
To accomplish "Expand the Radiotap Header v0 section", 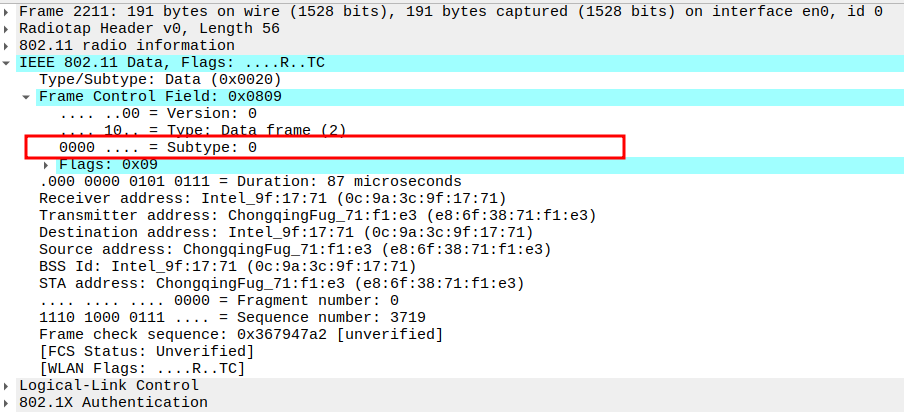I will (9, 29).
